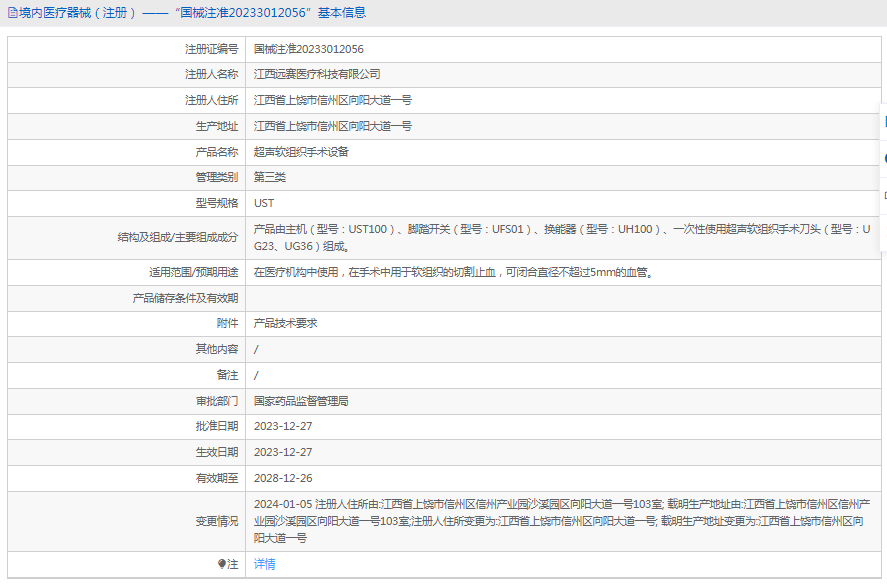Select change record text starting 2024-01-05
The width and height of the screenshot is (887, 584).
point(562,521)
